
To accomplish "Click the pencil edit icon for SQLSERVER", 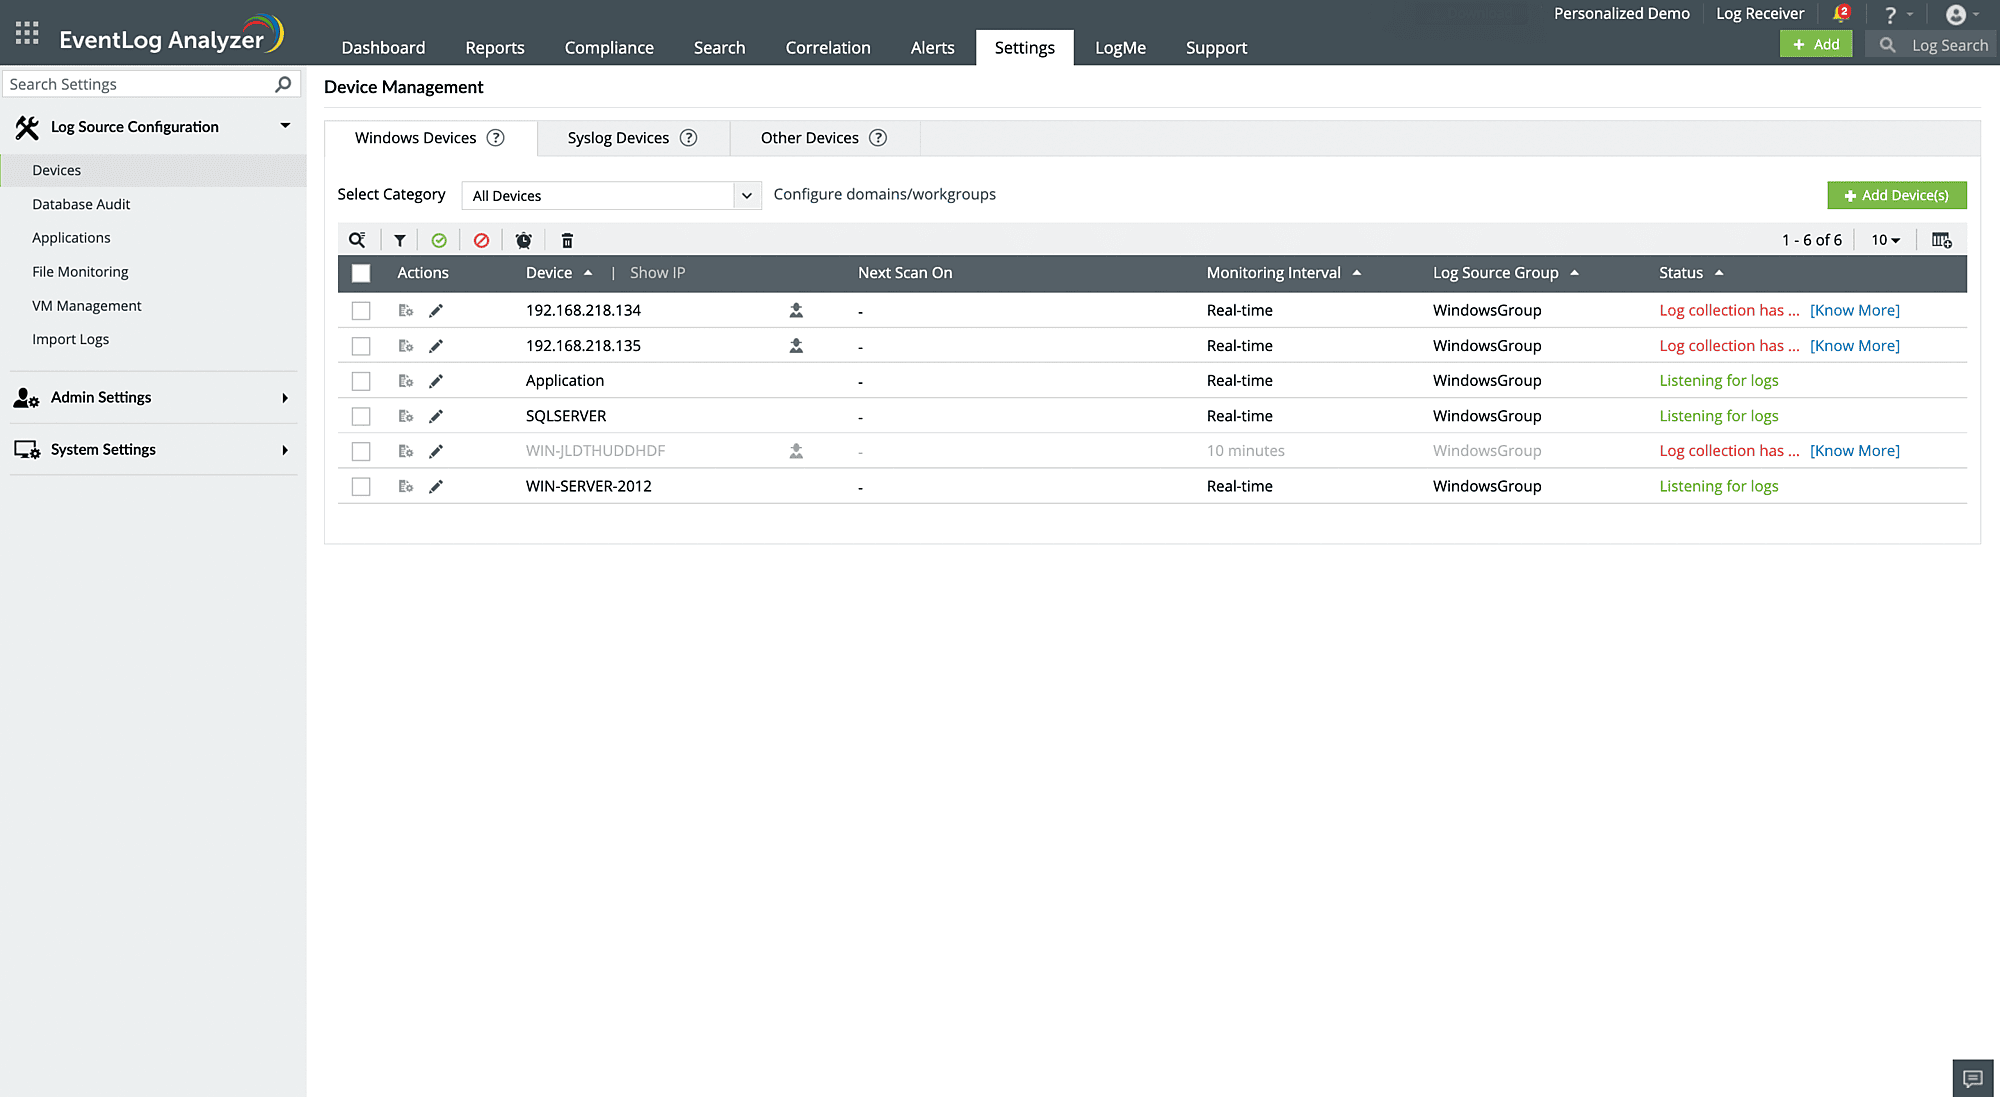I will click(436, 415).
